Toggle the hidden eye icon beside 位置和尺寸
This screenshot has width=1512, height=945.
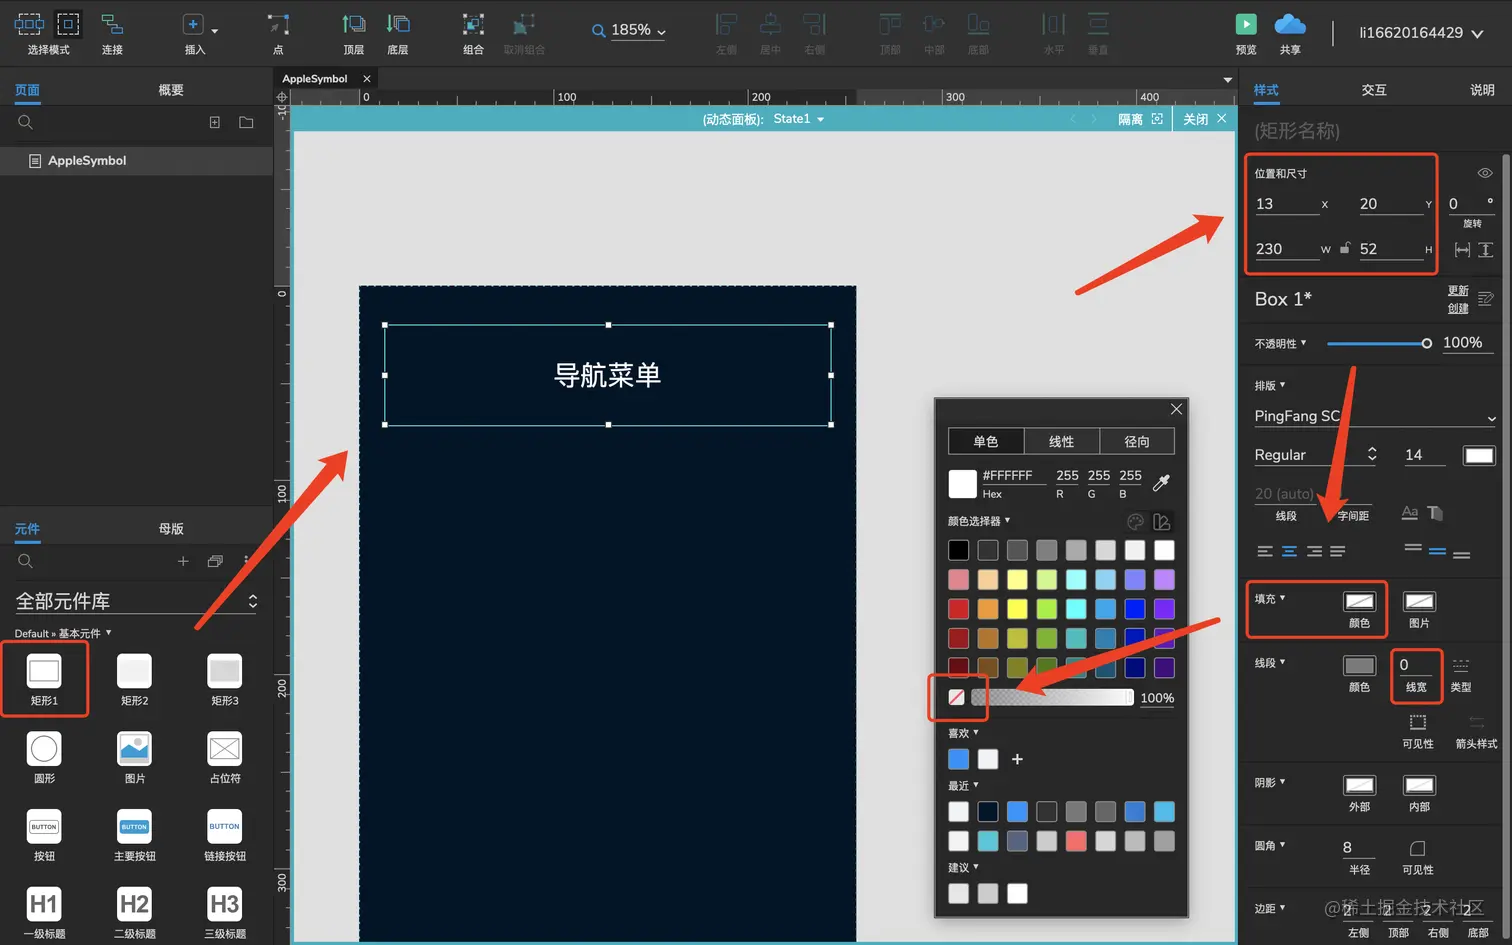pos(1485,173)
